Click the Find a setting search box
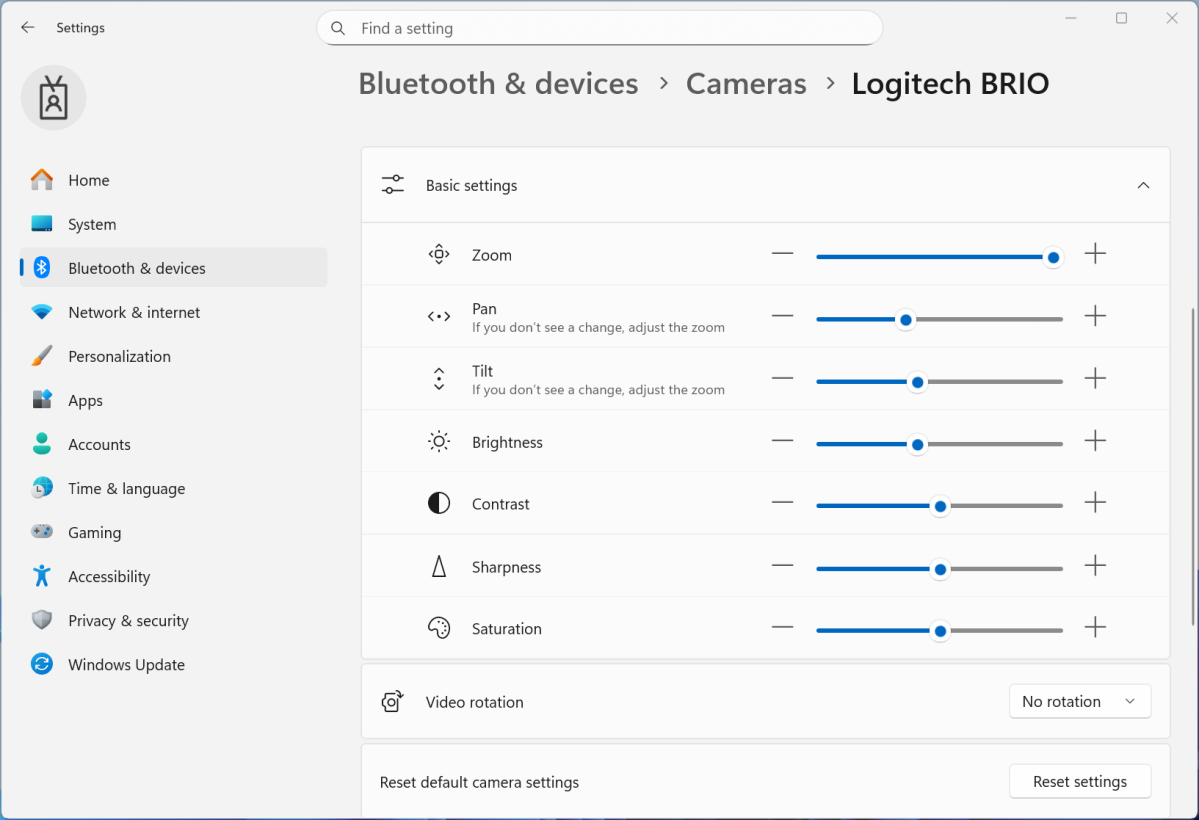Image resolution: width=1199 pixels, height=820 pixels. click(x=600, y=28)
